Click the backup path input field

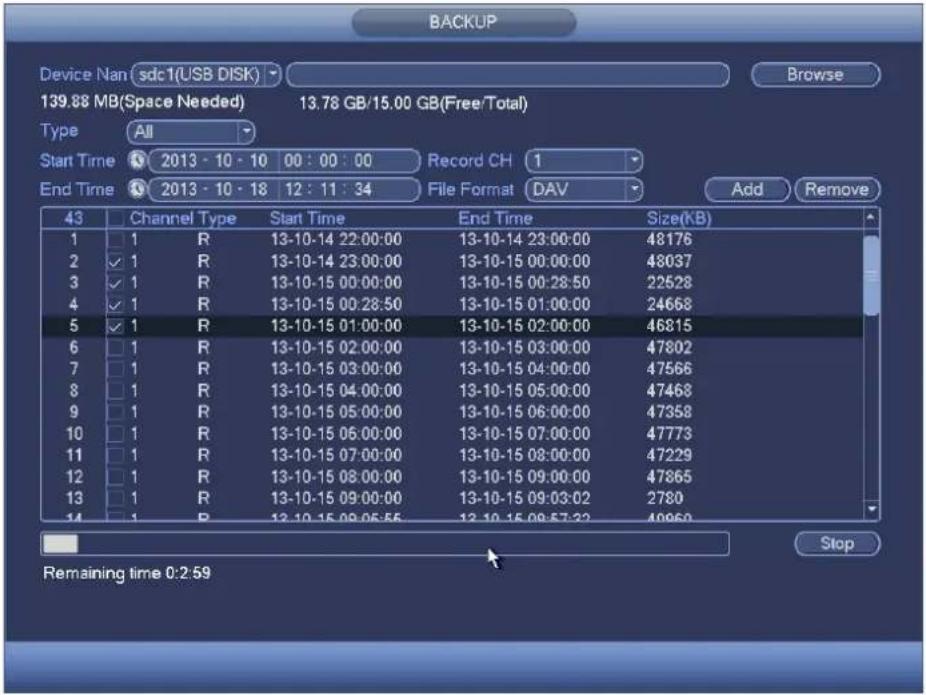click(508, 75)
